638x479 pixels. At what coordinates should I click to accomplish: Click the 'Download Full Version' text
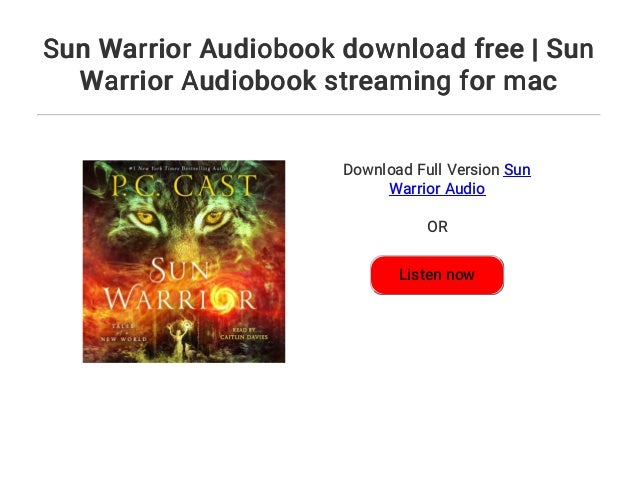[x=421, y=170]
